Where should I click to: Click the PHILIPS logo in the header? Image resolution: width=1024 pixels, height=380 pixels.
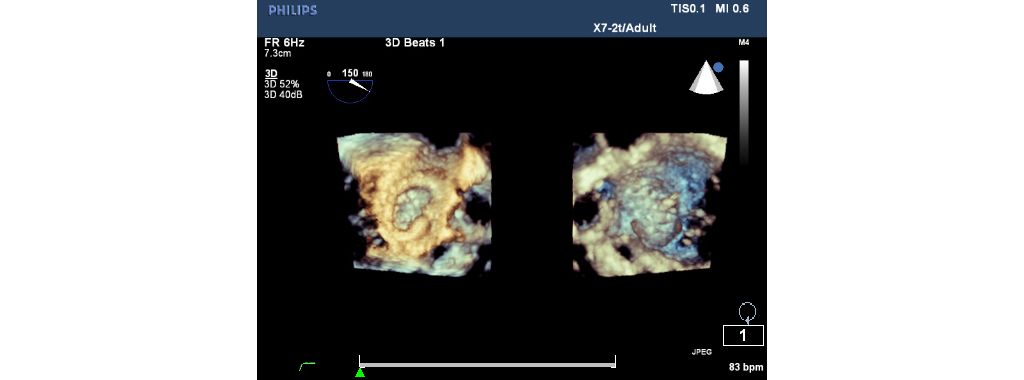coord(293,10)
